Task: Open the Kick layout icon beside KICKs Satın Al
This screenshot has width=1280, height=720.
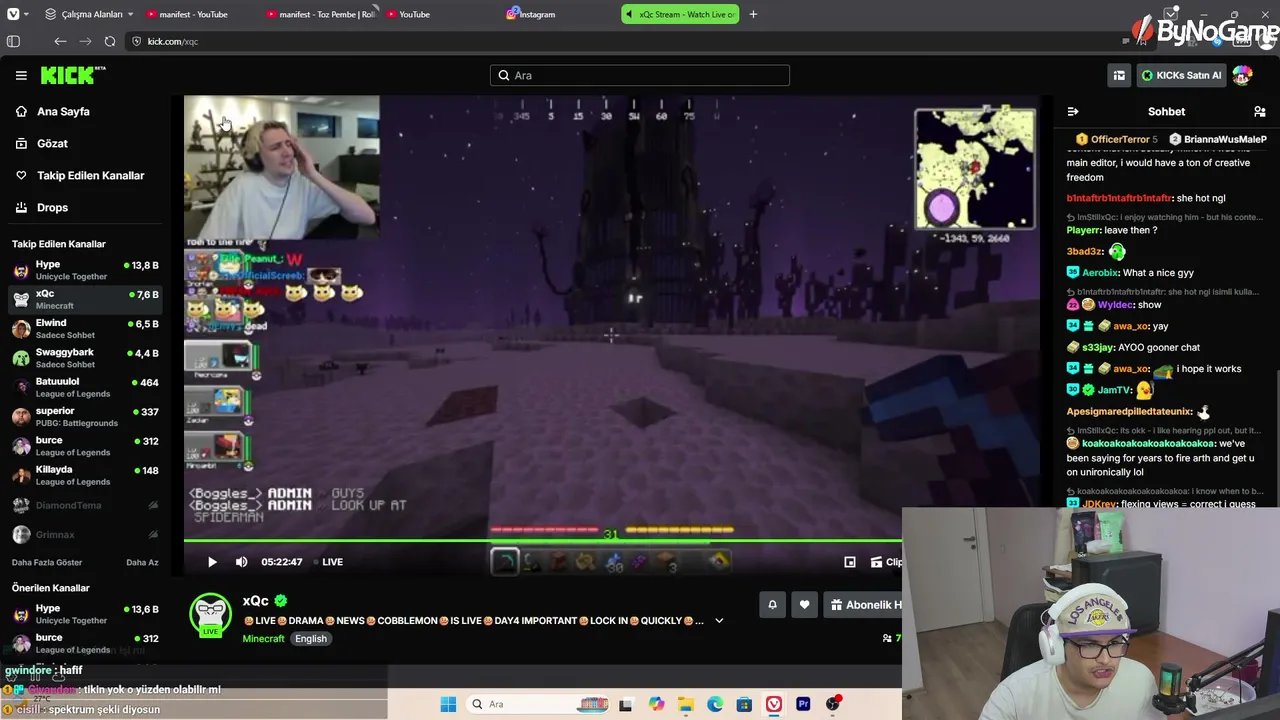Action: point(1119,75)
